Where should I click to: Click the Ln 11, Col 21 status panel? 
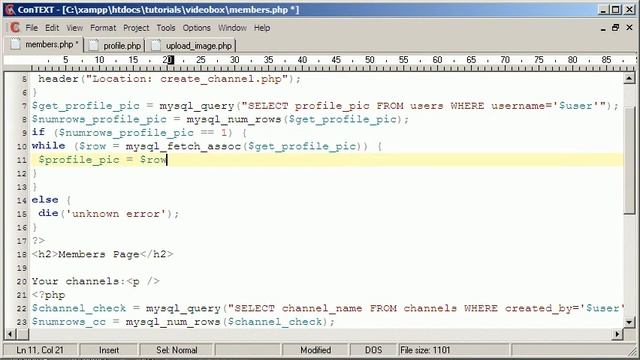pos(40,350)
